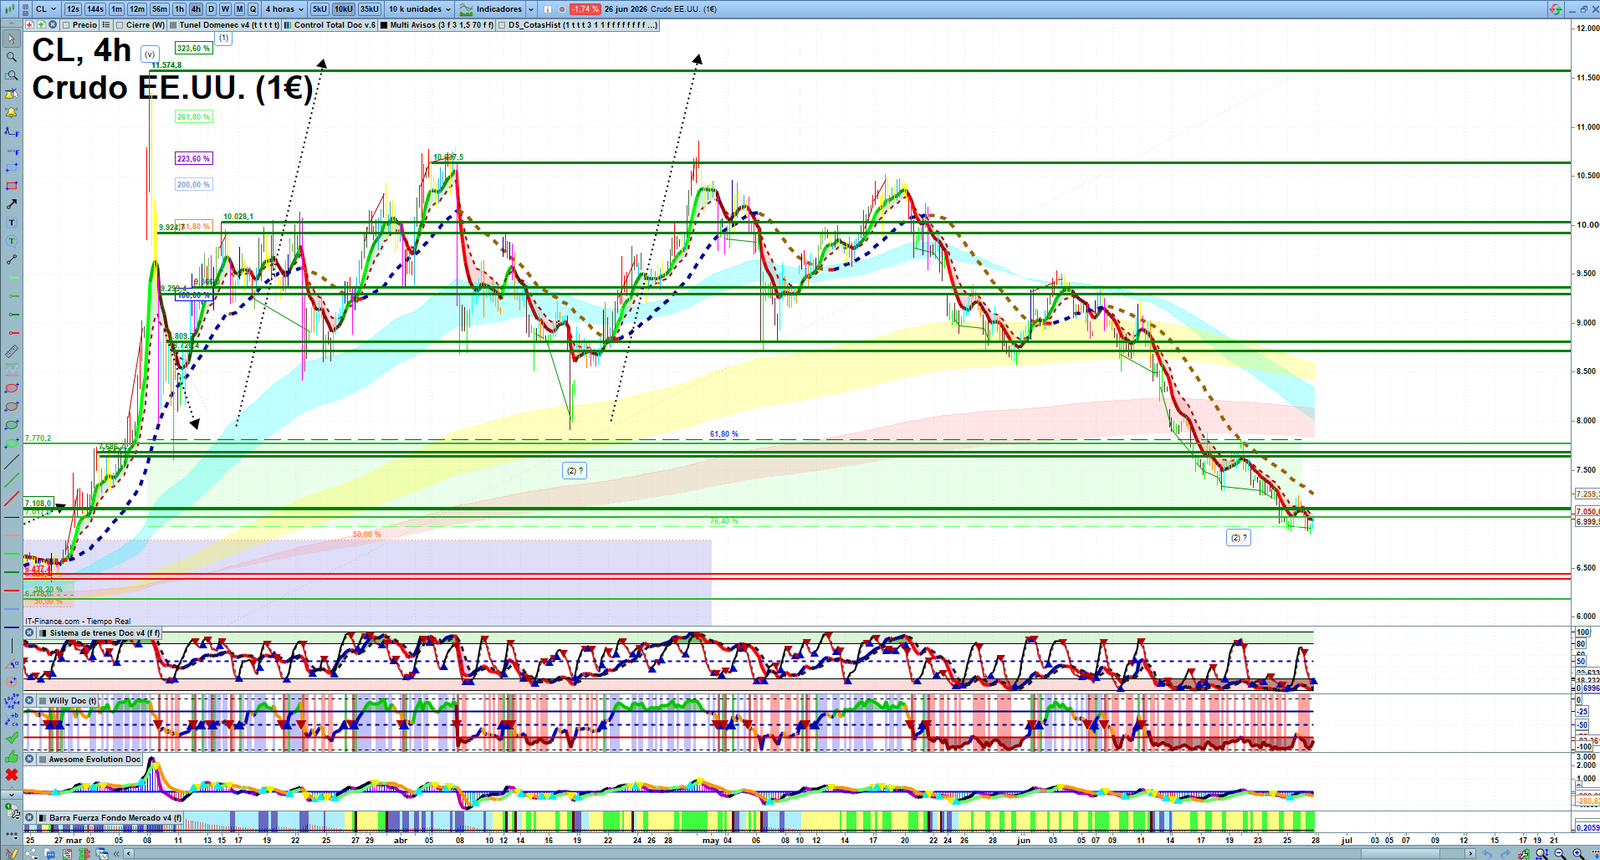Viewport: 1600px width, 860px height.
Task: Select the ruler measuring tool
Action: (x=11, y=352)
